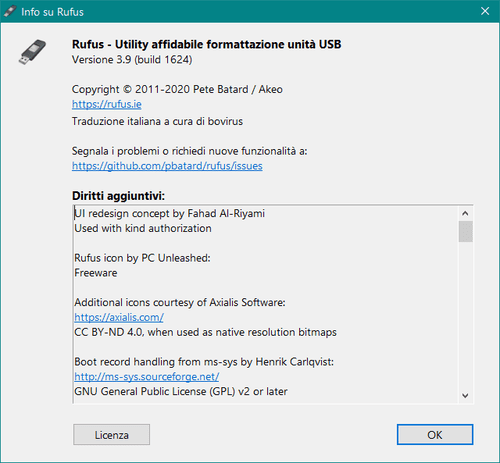500x463 pixels.
Task: Confirm the dialog with OK
Action: click(435, 435)
